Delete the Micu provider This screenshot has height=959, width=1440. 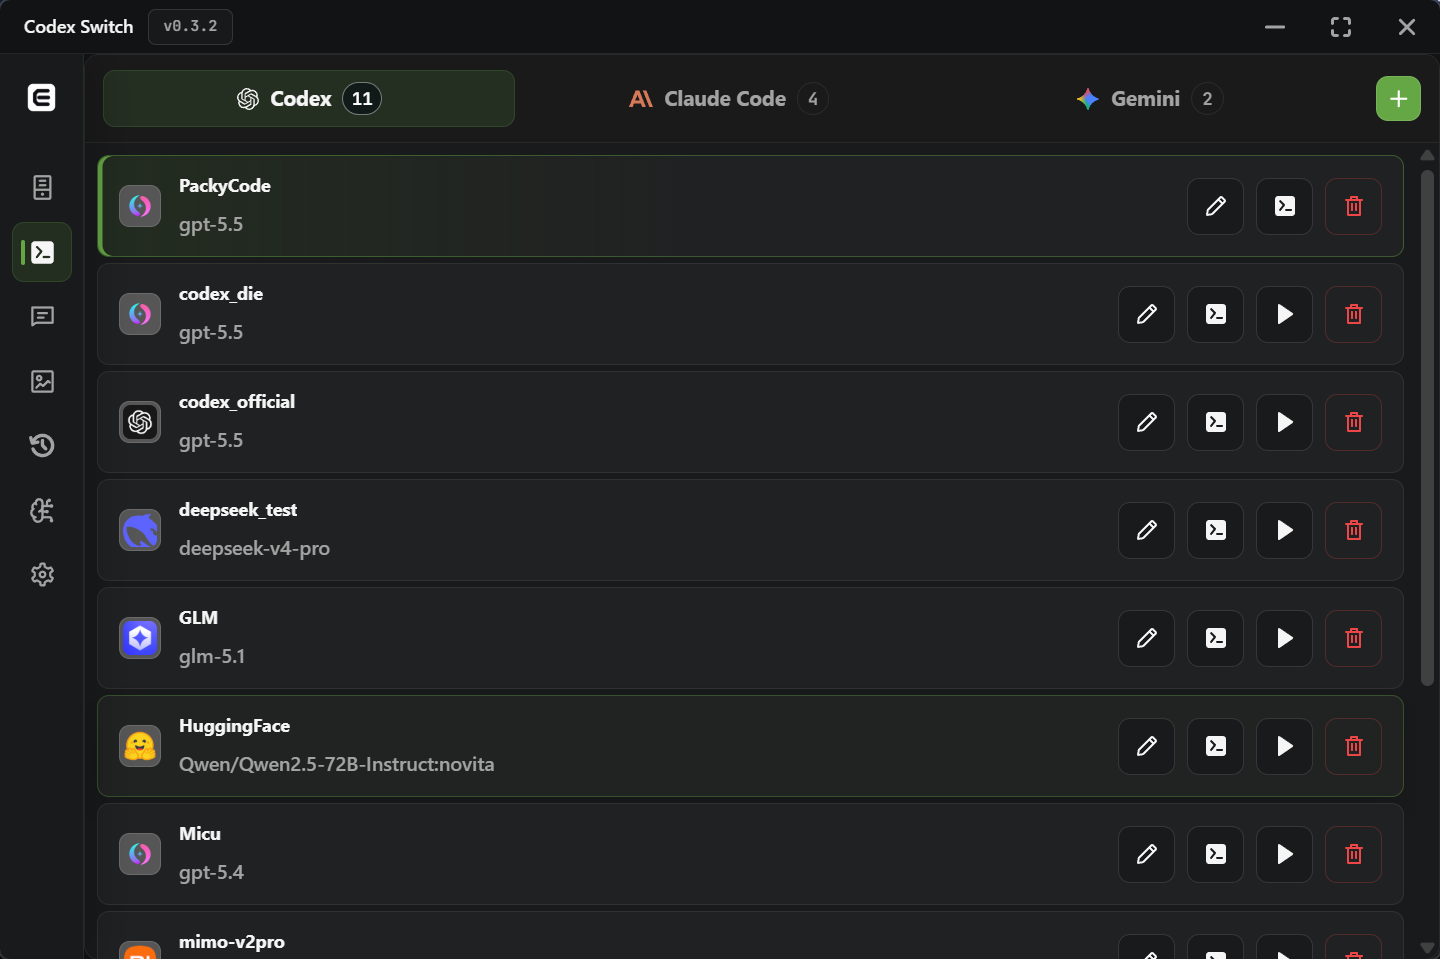click(1353, 854)
